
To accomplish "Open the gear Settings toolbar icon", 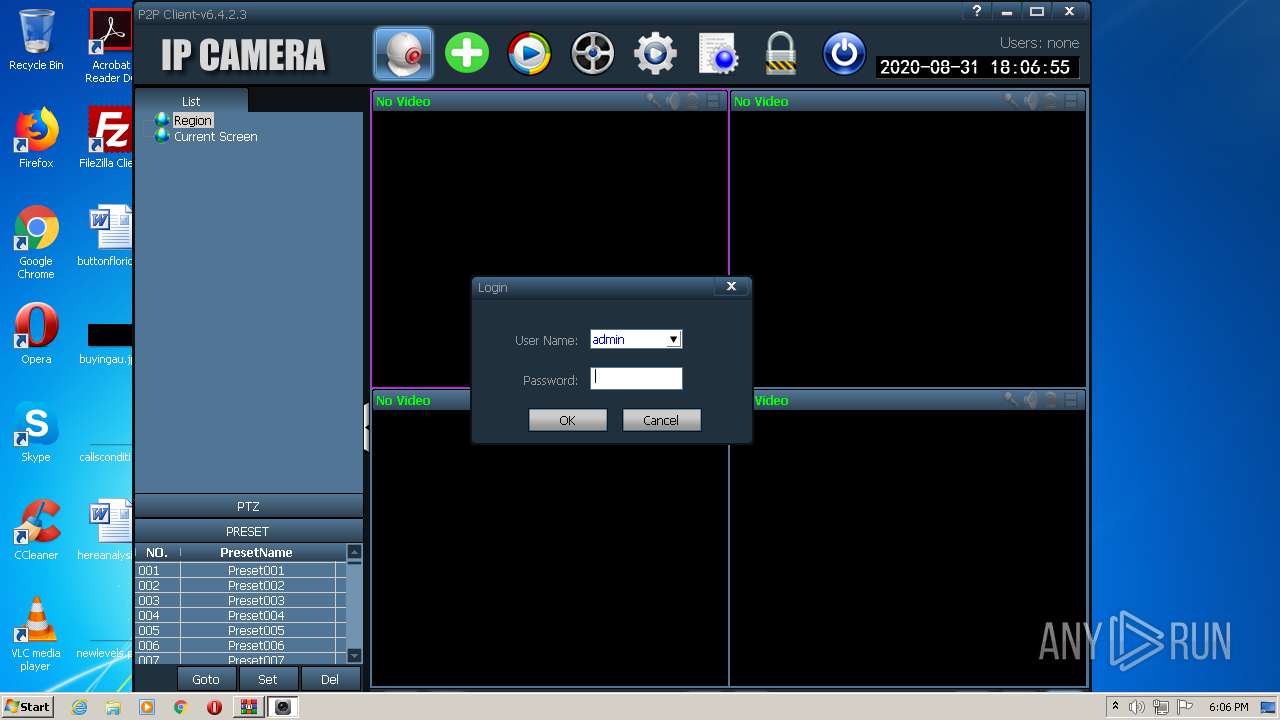I will point(655,53).
